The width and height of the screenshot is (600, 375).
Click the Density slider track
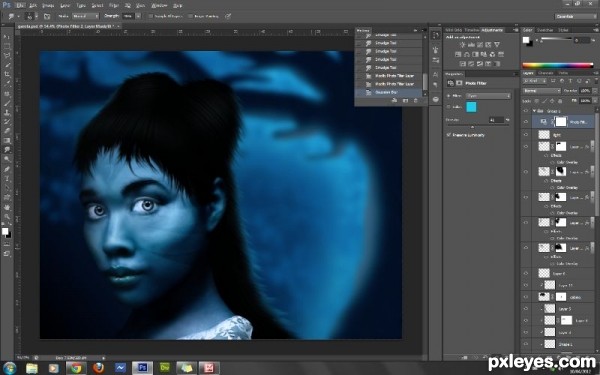click(x=478, y=126)
